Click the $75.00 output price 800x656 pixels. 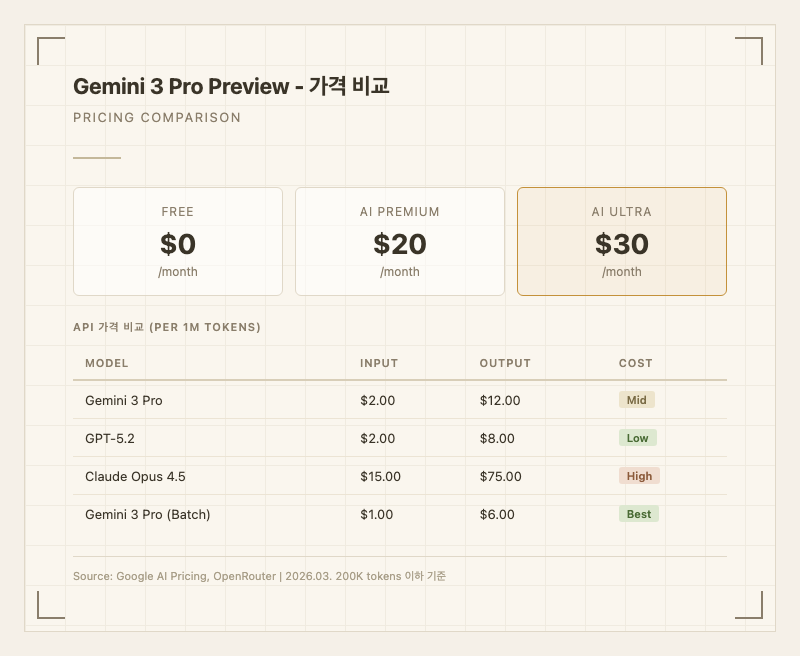(500, 476)
